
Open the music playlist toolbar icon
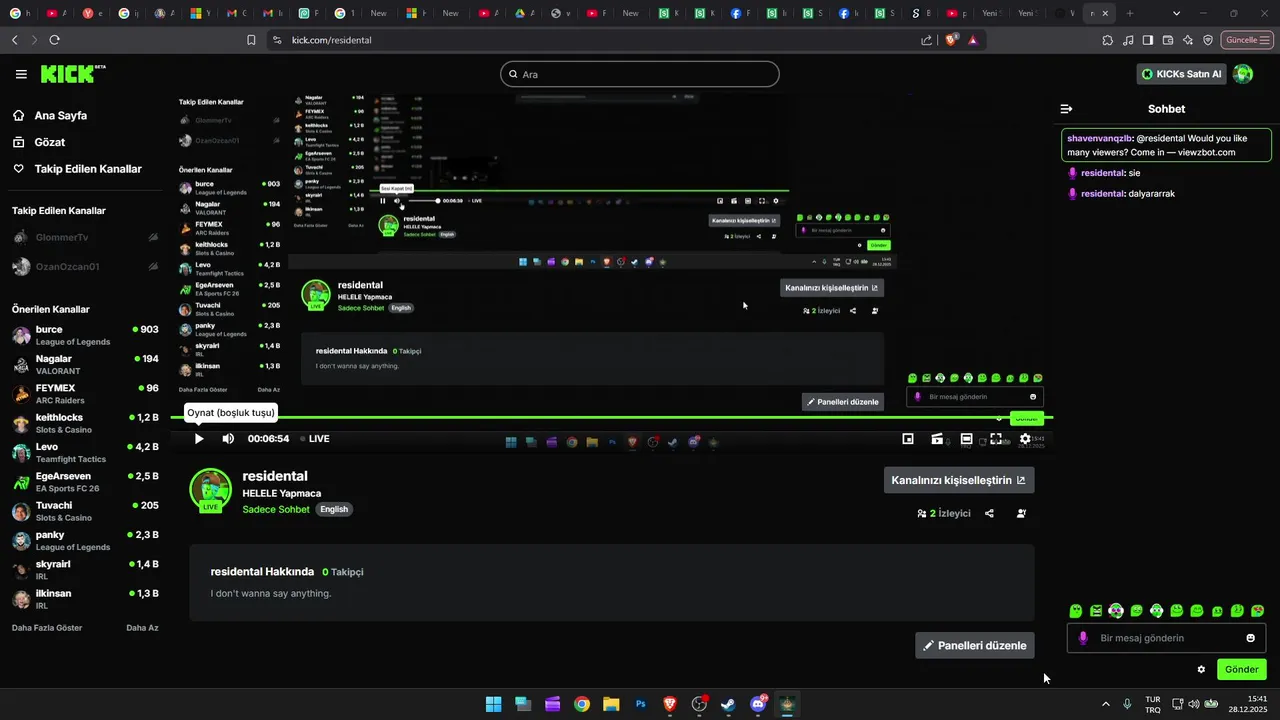[x=1128, y=40]
